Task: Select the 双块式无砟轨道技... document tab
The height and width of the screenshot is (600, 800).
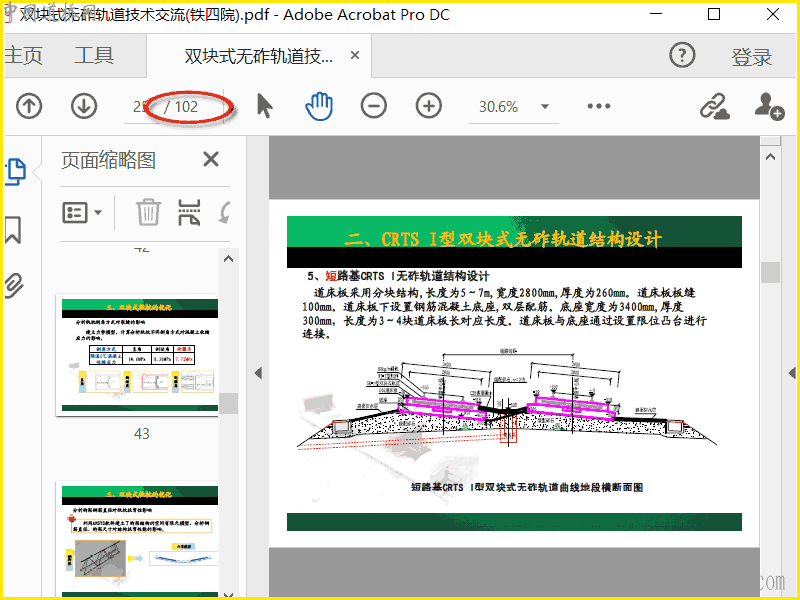Action: pos(259,56)
